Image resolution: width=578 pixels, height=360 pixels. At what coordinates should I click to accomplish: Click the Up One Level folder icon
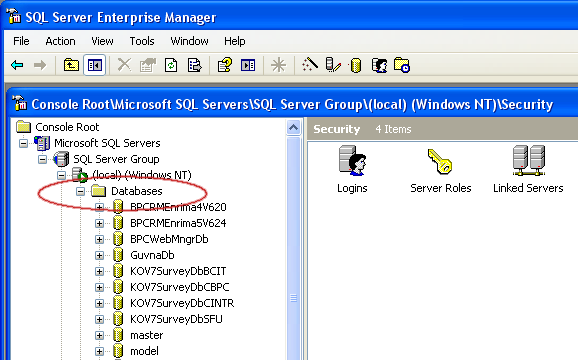[71, 65]
